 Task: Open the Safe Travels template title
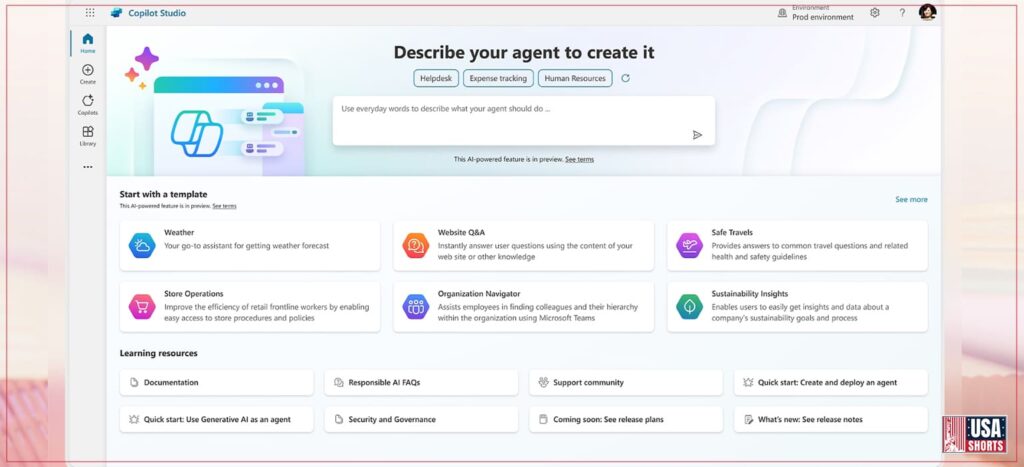pos(732,233)
